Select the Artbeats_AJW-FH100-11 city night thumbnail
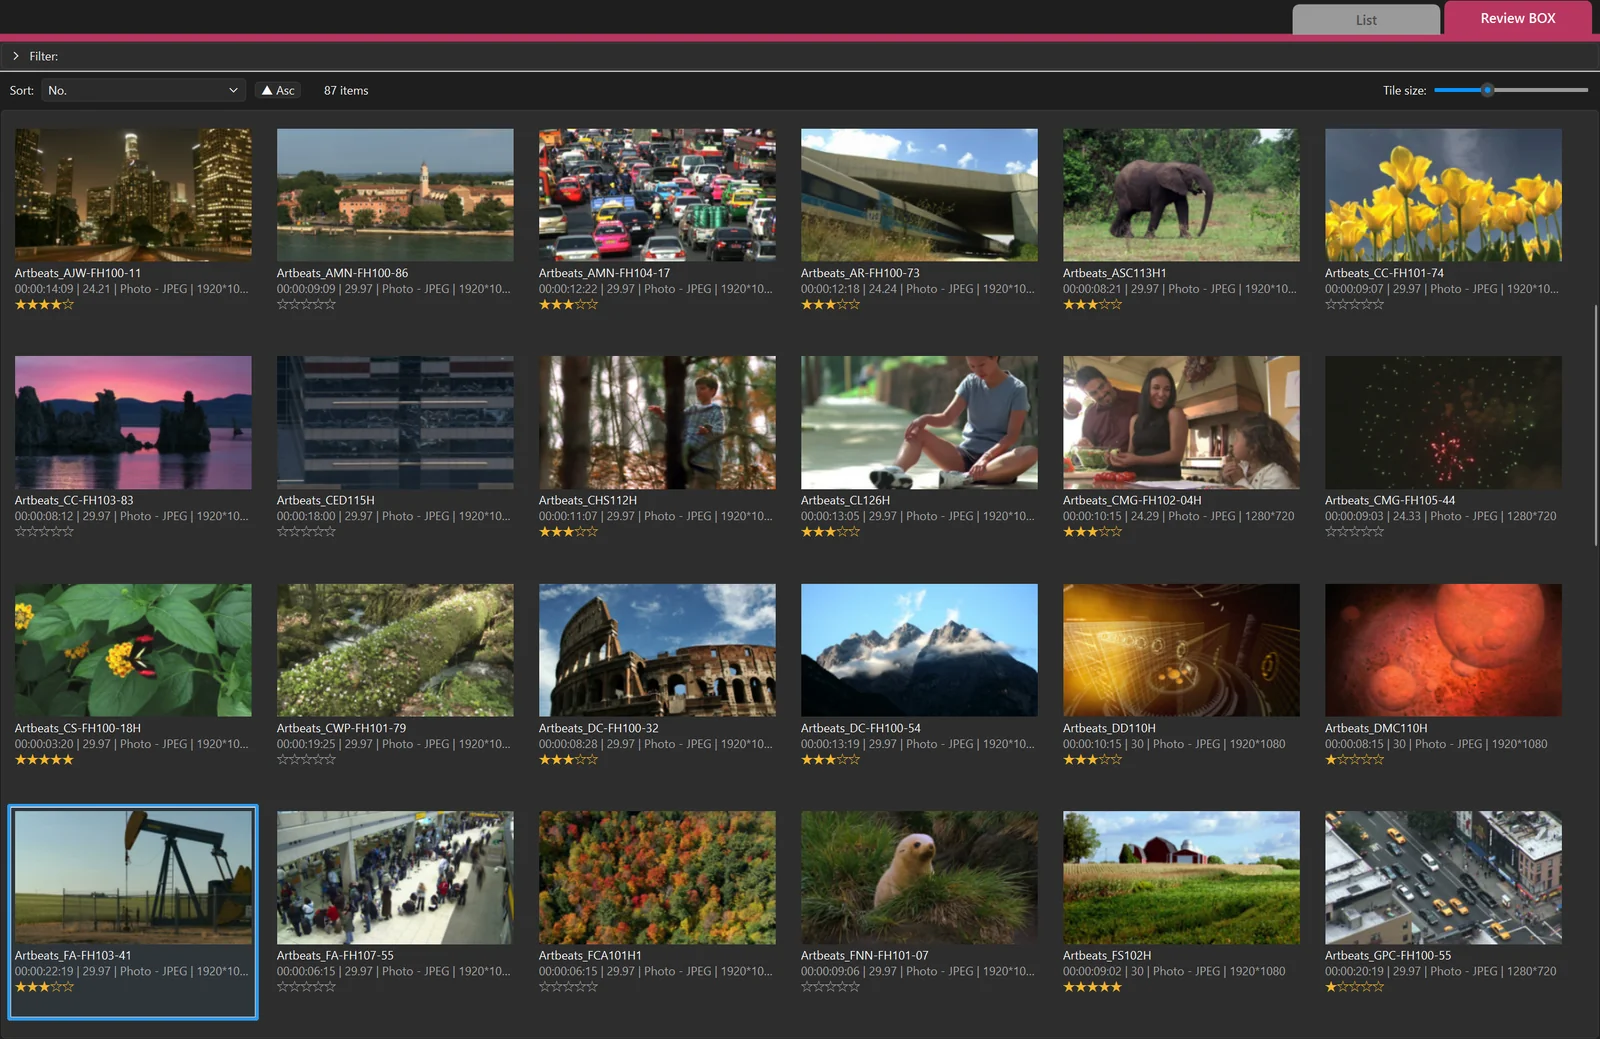The image size is (1600, 1039). click(133, 195)
